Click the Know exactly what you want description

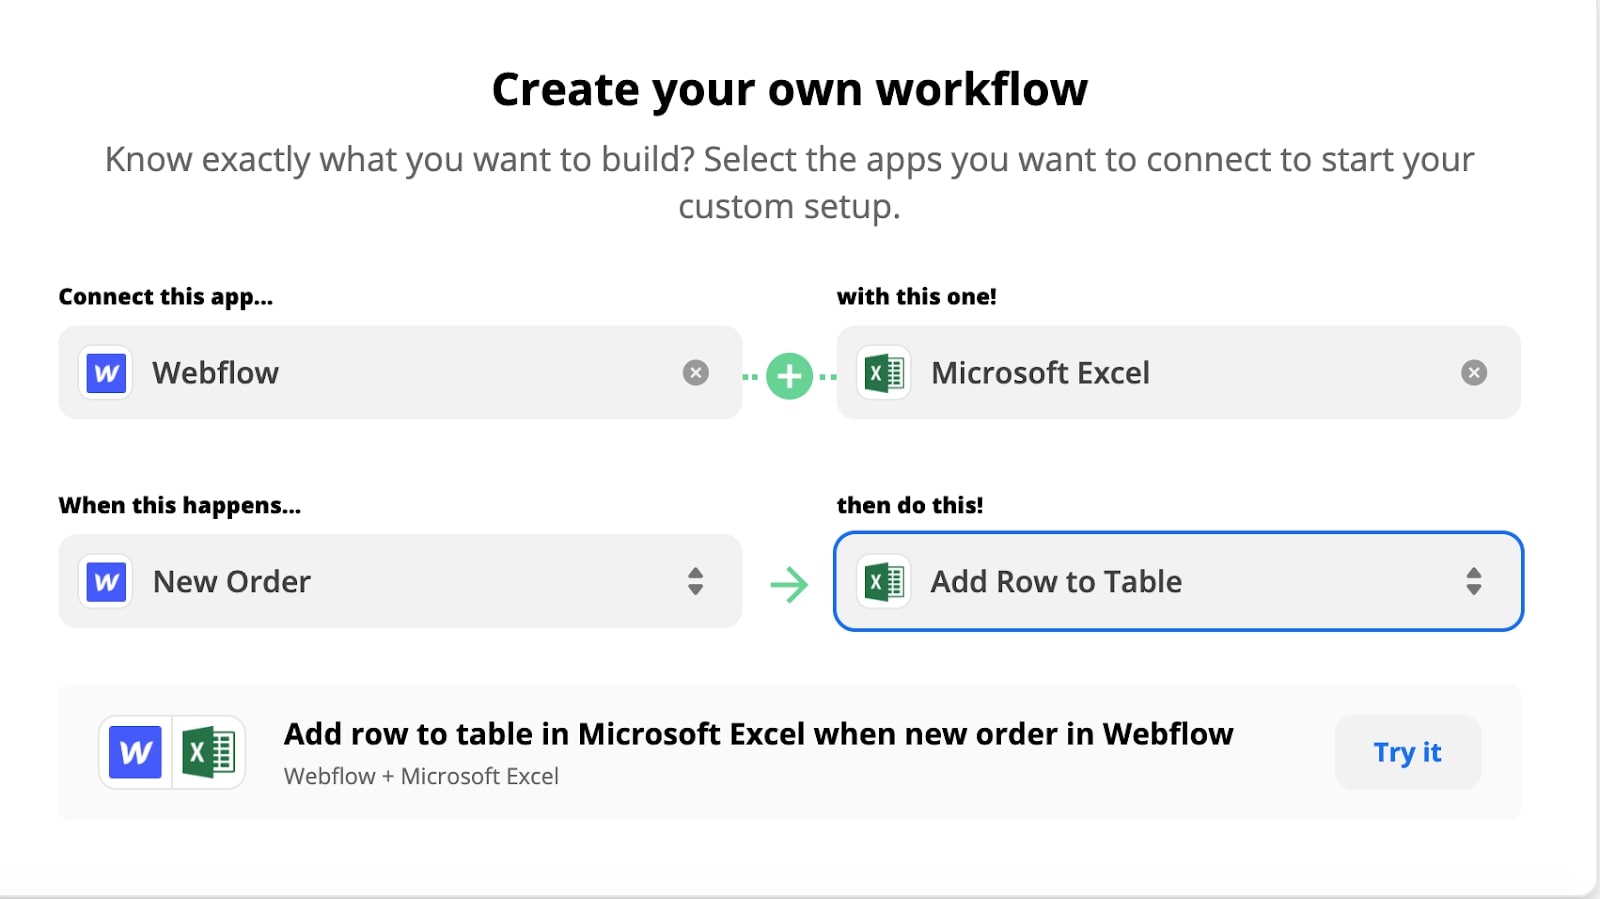[790, 183]
